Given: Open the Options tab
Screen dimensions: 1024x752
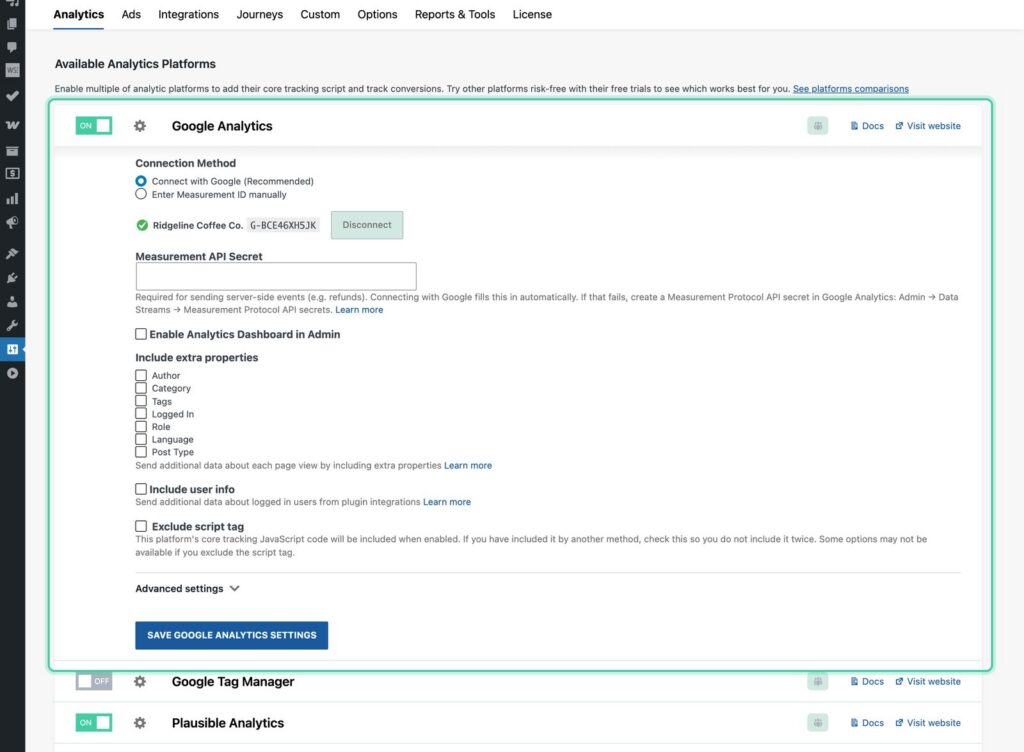Looking at the screenshot, I should click(x=377, y=14).
